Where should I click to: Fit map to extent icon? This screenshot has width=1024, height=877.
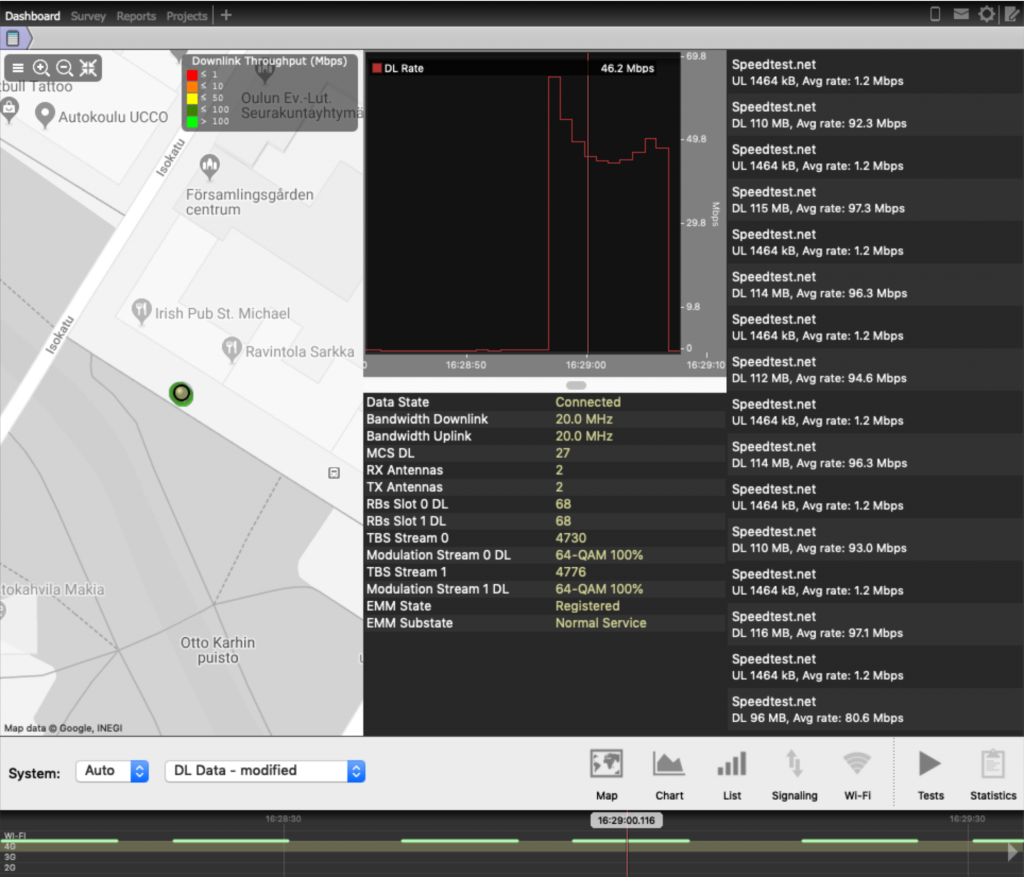pos(88,68)
